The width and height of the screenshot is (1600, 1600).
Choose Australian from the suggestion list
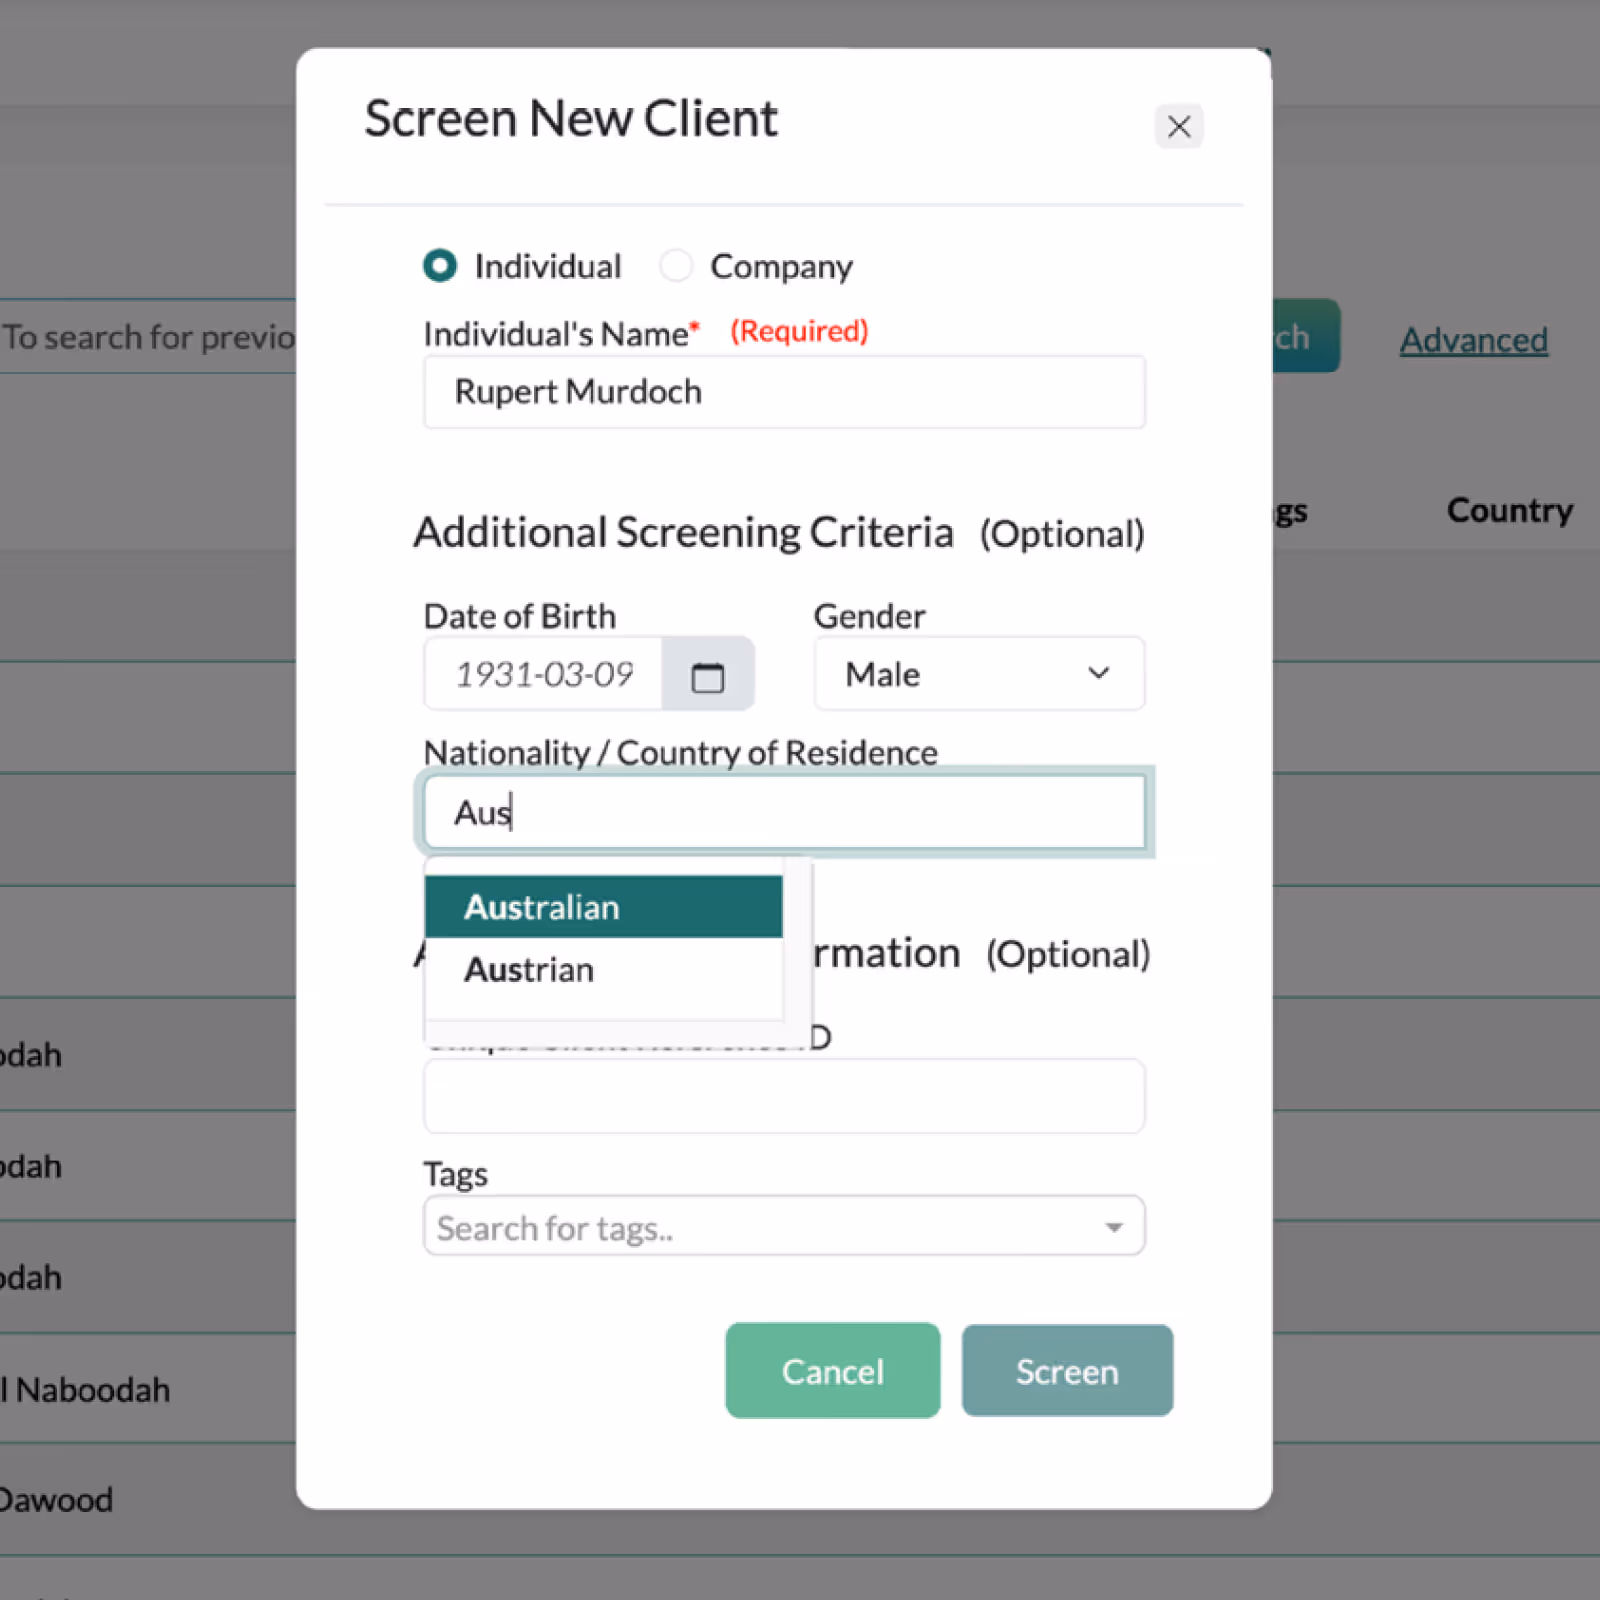click(x=604, y=907)
